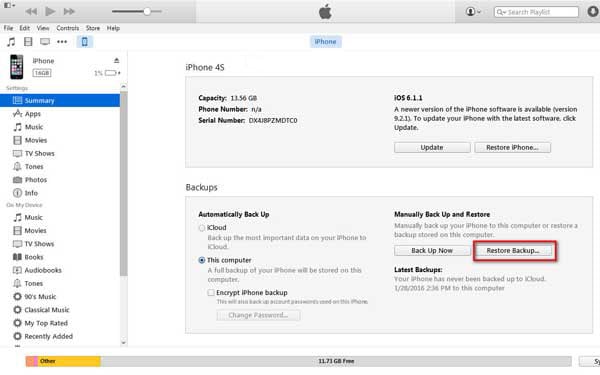Eject the iPhone
Image resolution: width=600 pixels, height=375 pixels.
(116, 60)
